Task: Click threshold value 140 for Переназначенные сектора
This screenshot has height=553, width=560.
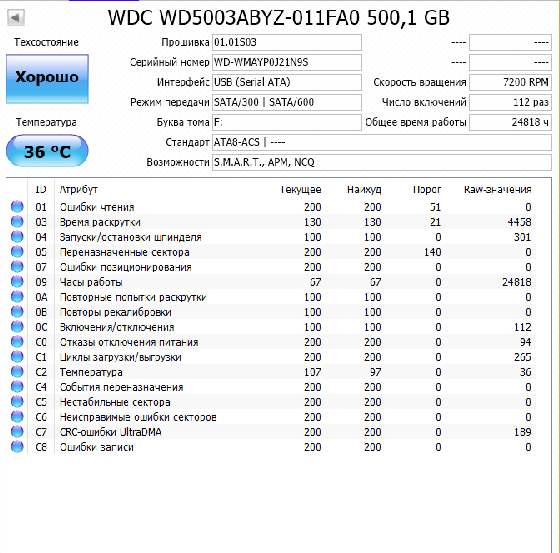Action: click(x=432, y=252)
